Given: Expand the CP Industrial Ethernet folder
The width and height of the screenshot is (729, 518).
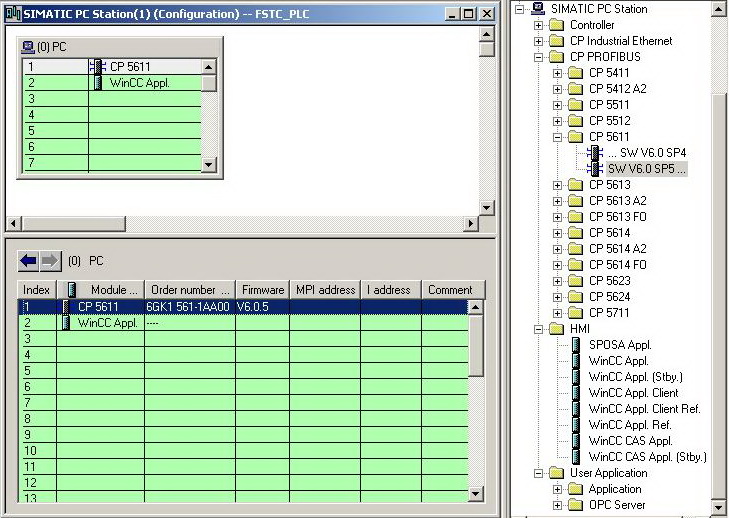Looking at the screenshot, I should [x=538, y=41].
